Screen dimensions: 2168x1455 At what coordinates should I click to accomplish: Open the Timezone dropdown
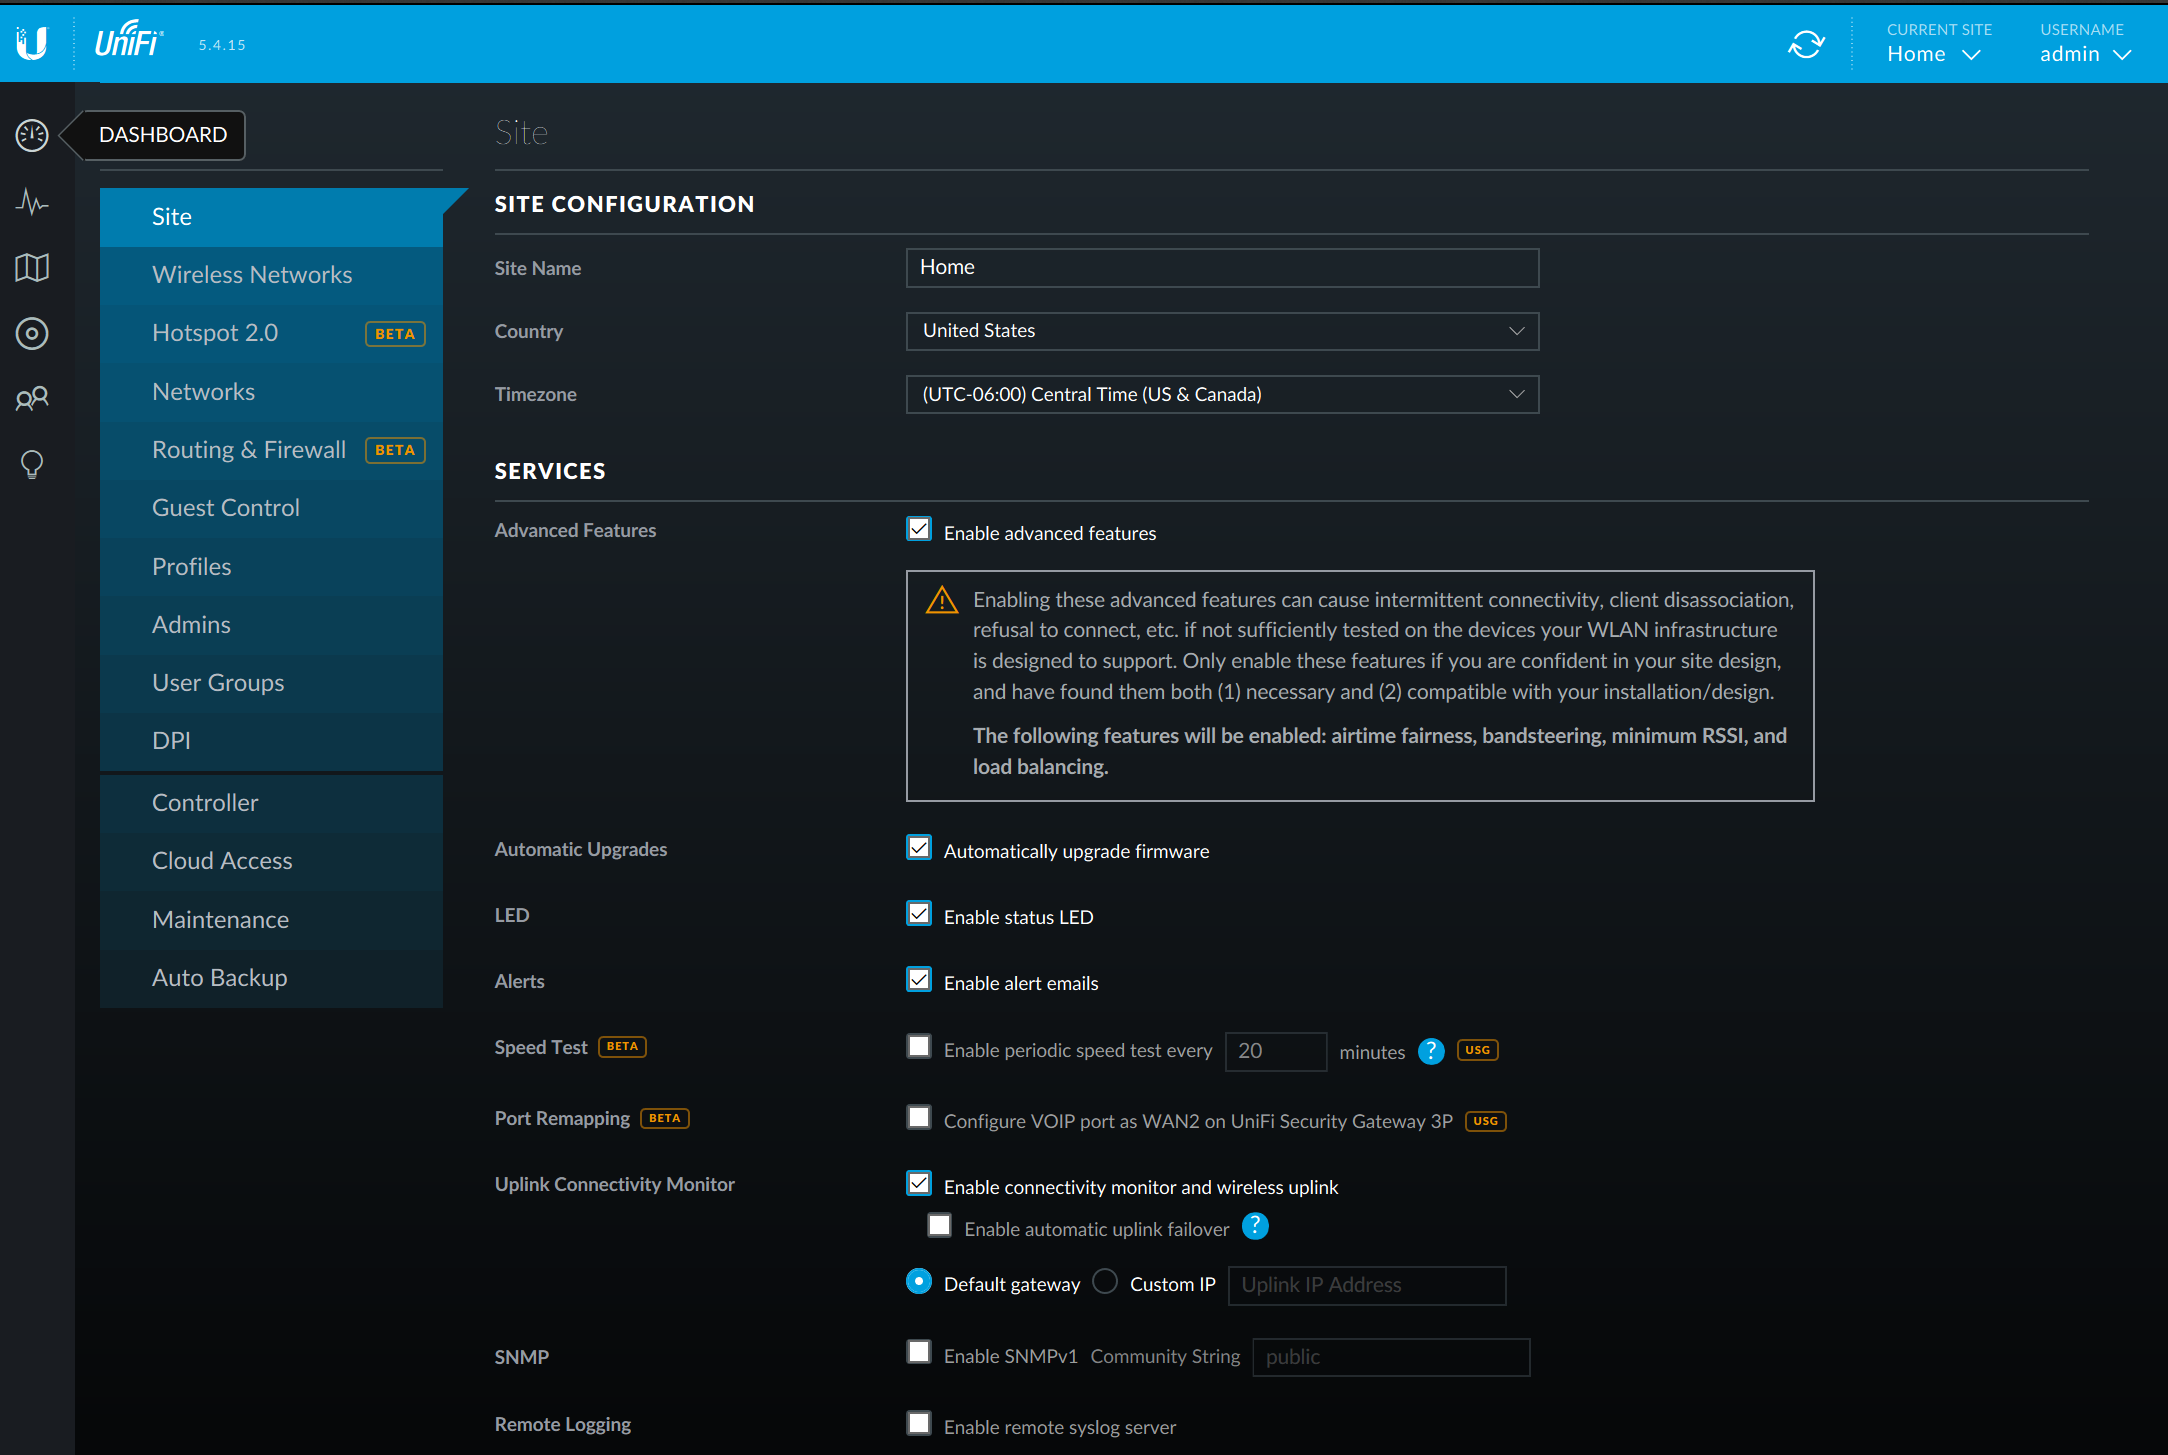(x=1222, y=394)
